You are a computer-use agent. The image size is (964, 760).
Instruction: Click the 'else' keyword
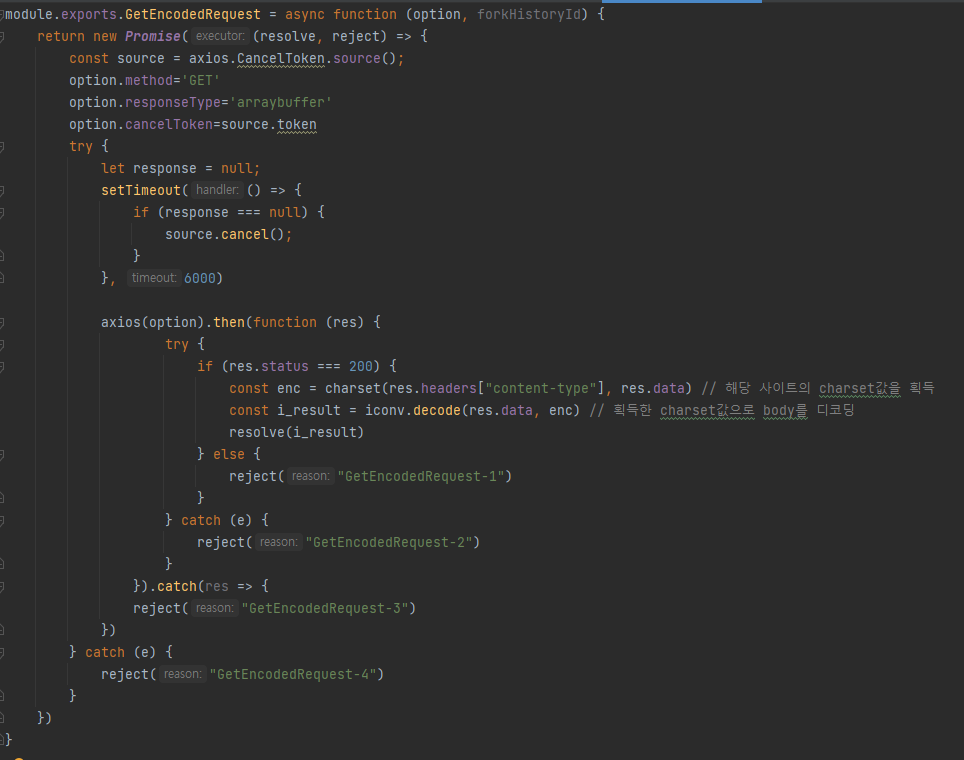coord(229,454)
